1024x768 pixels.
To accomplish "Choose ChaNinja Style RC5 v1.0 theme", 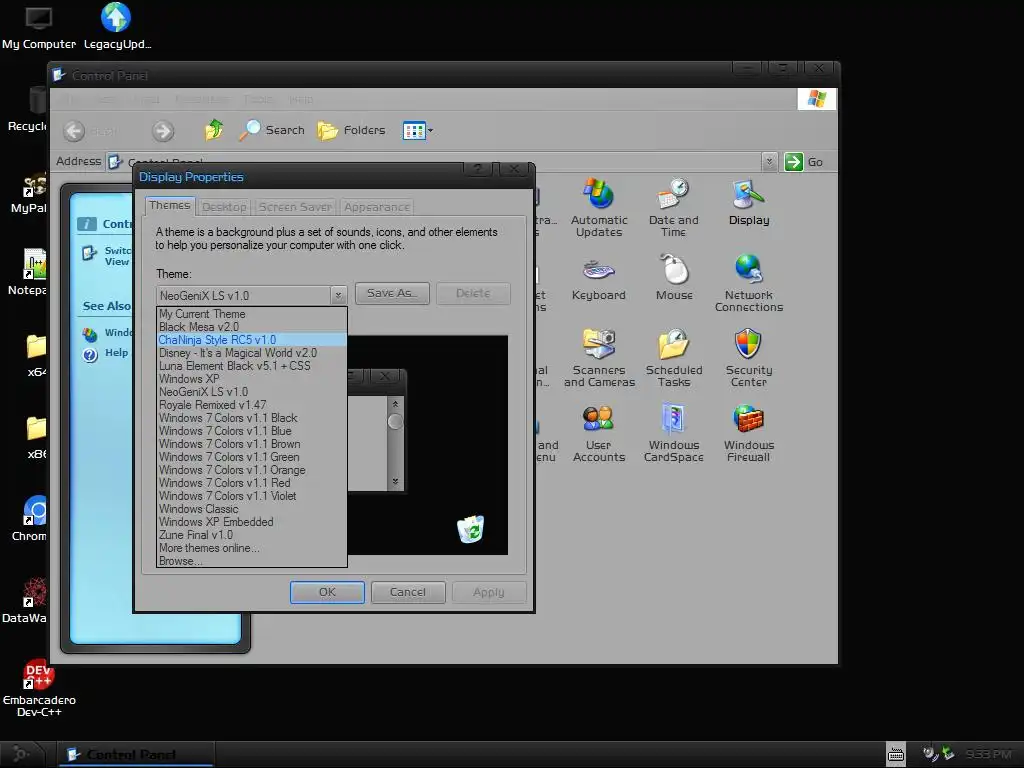I will [251, 340].
